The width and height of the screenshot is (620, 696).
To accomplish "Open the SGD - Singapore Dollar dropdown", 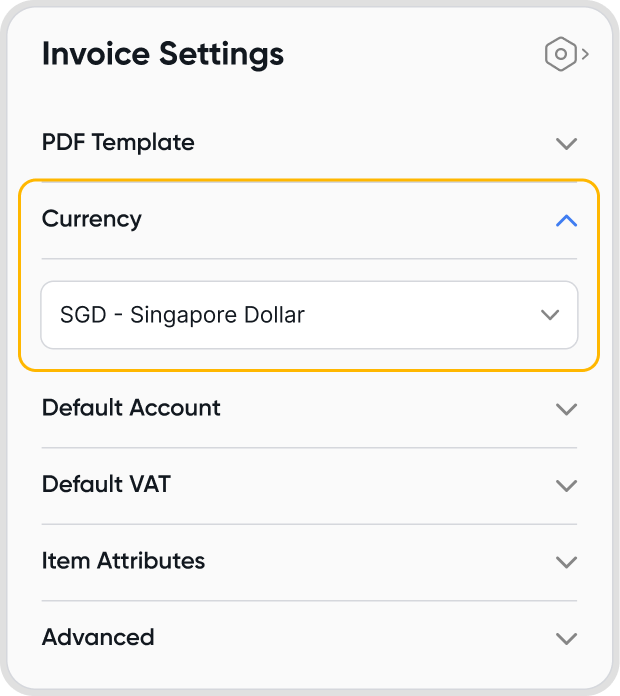I will [x=309, y=315].
